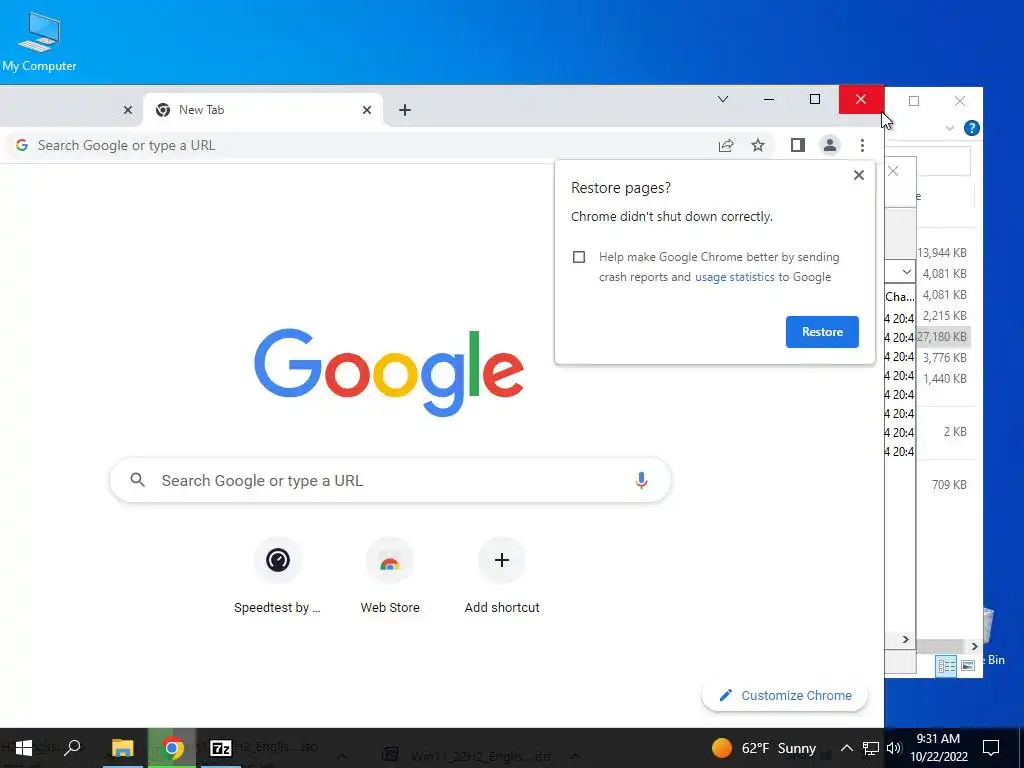Maximize the background Explorer window

[914, 101]
